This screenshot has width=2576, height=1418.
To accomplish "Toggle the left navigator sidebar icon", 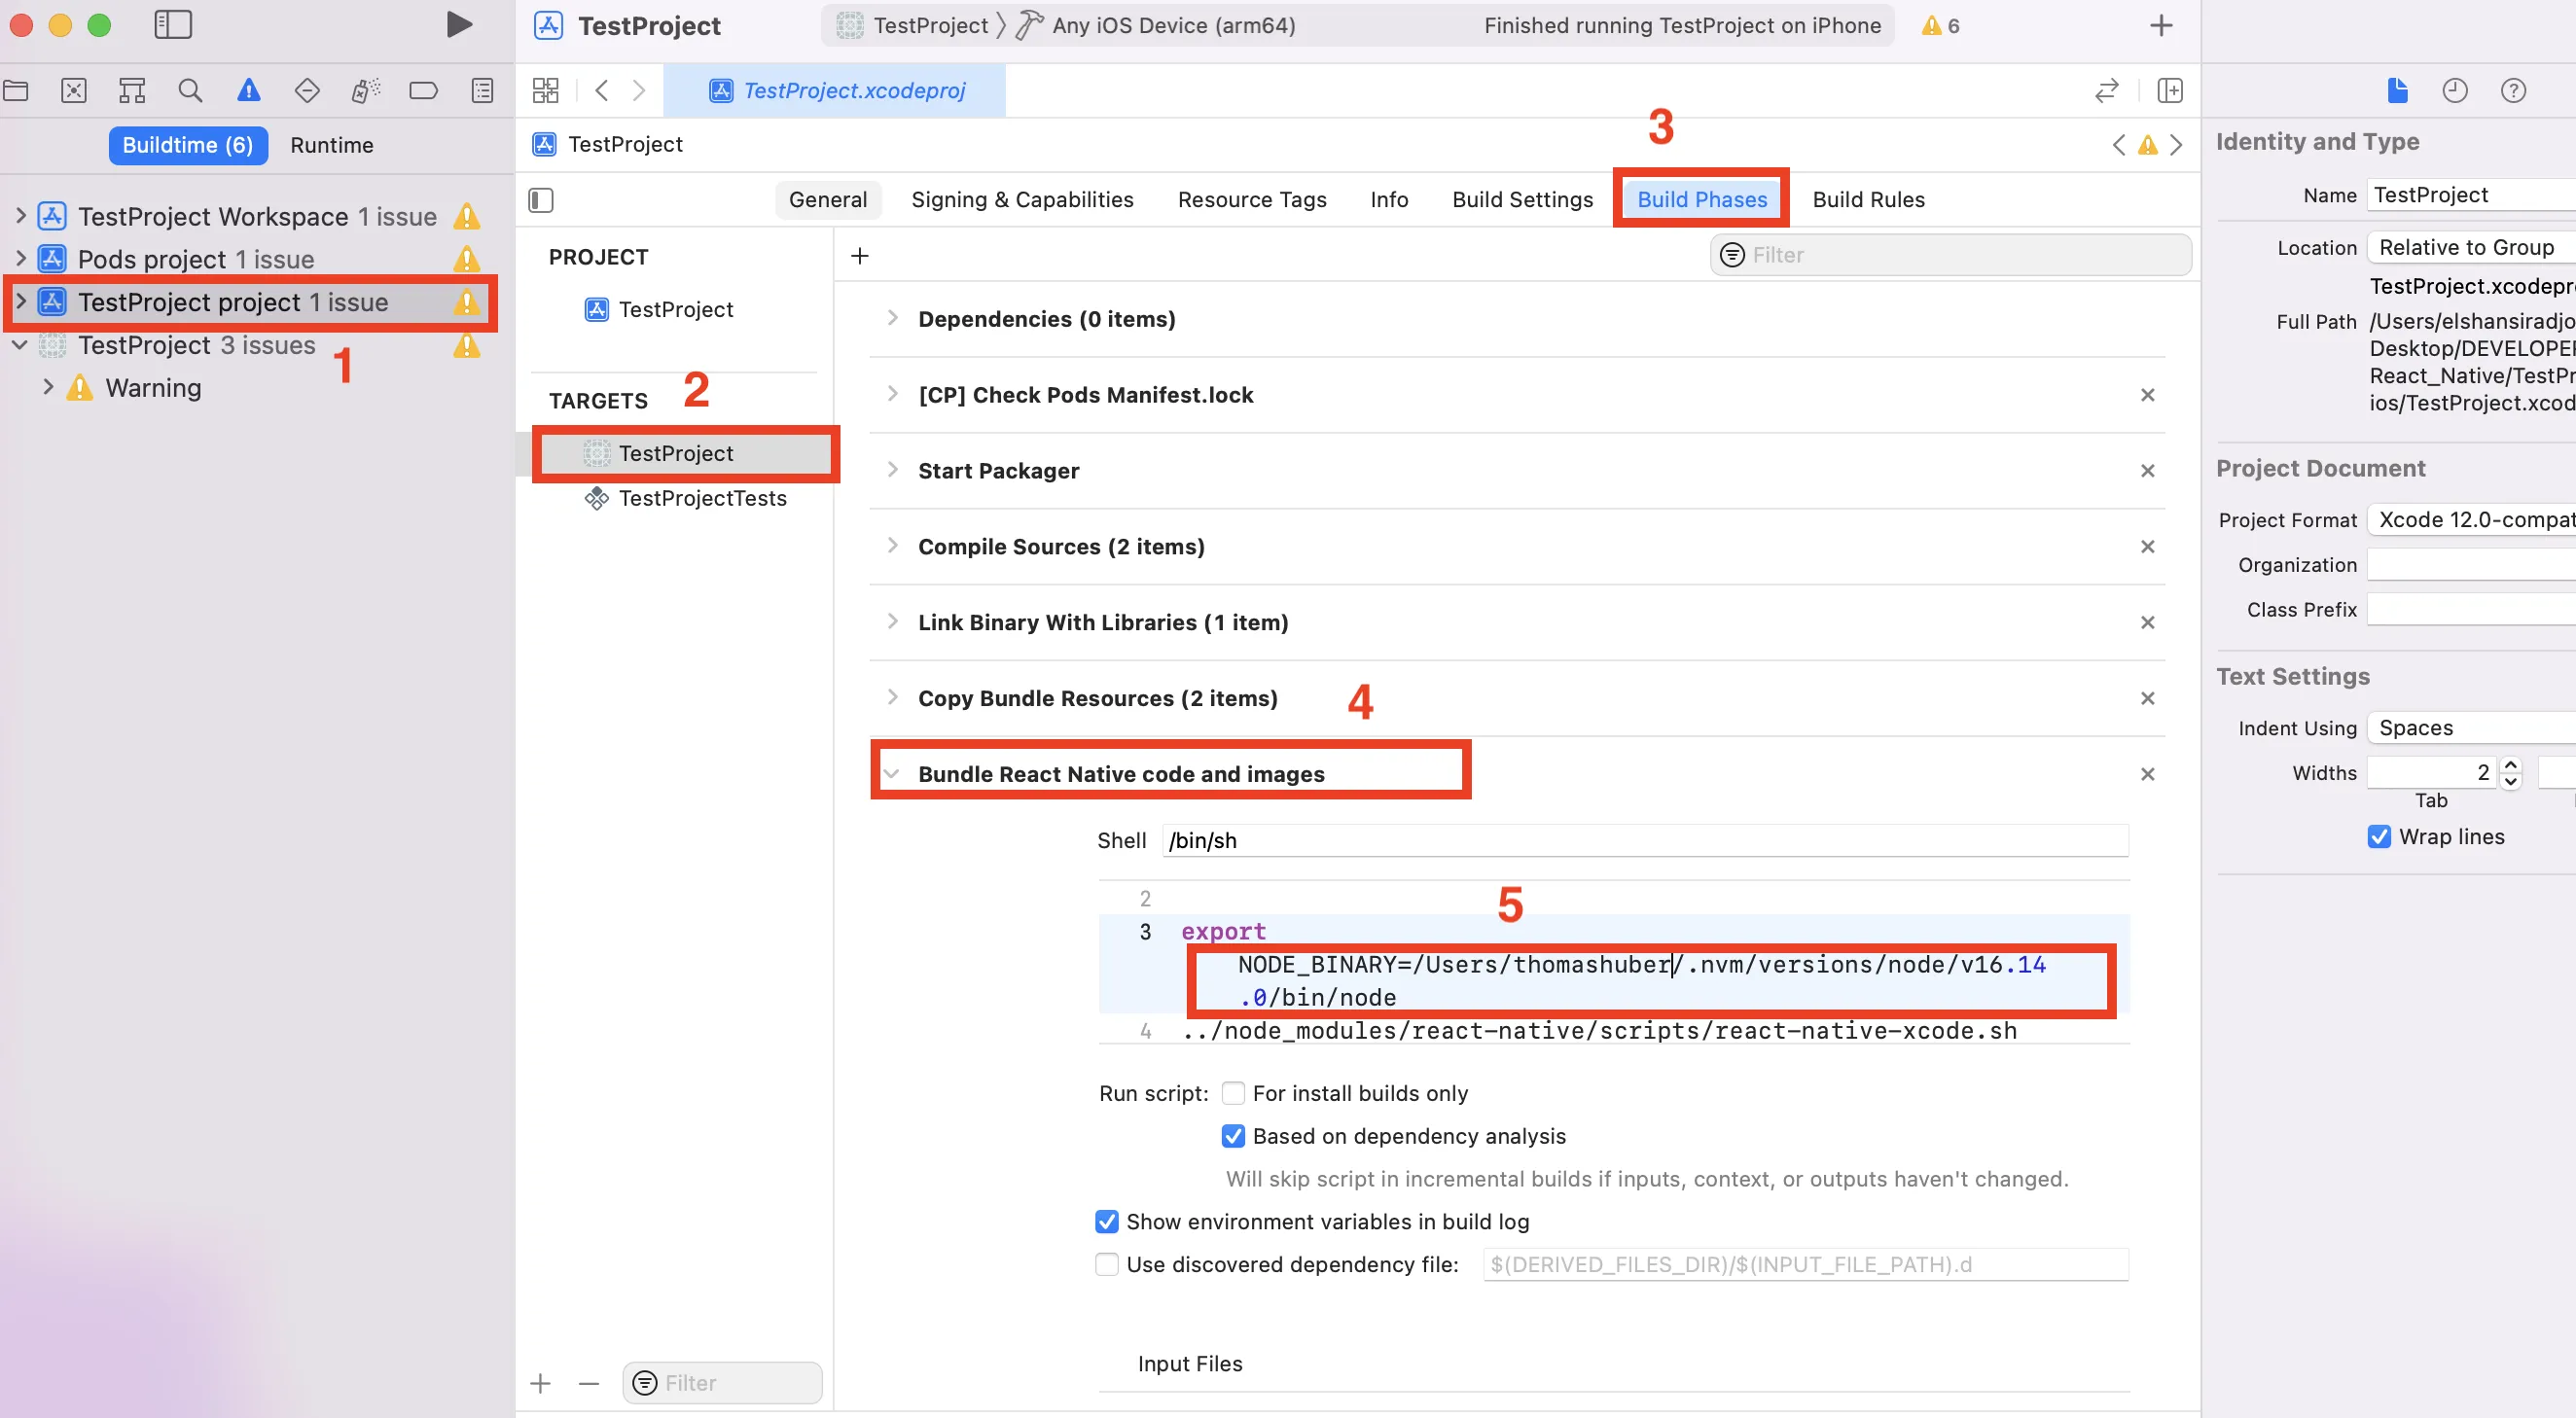I will click(173, 25).
